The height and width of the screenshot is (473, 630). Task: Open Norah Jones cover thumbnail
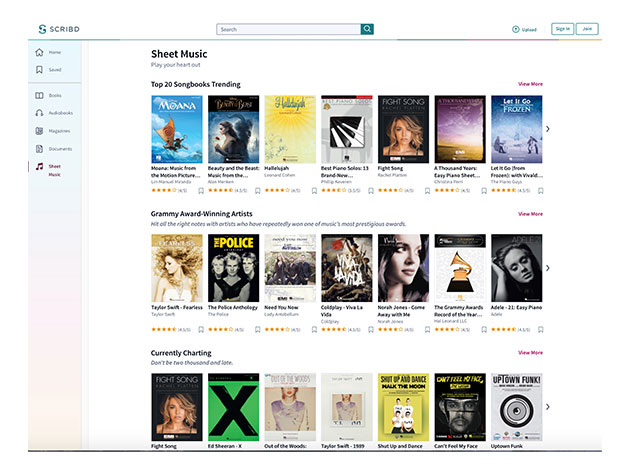(x=403, y=268)
